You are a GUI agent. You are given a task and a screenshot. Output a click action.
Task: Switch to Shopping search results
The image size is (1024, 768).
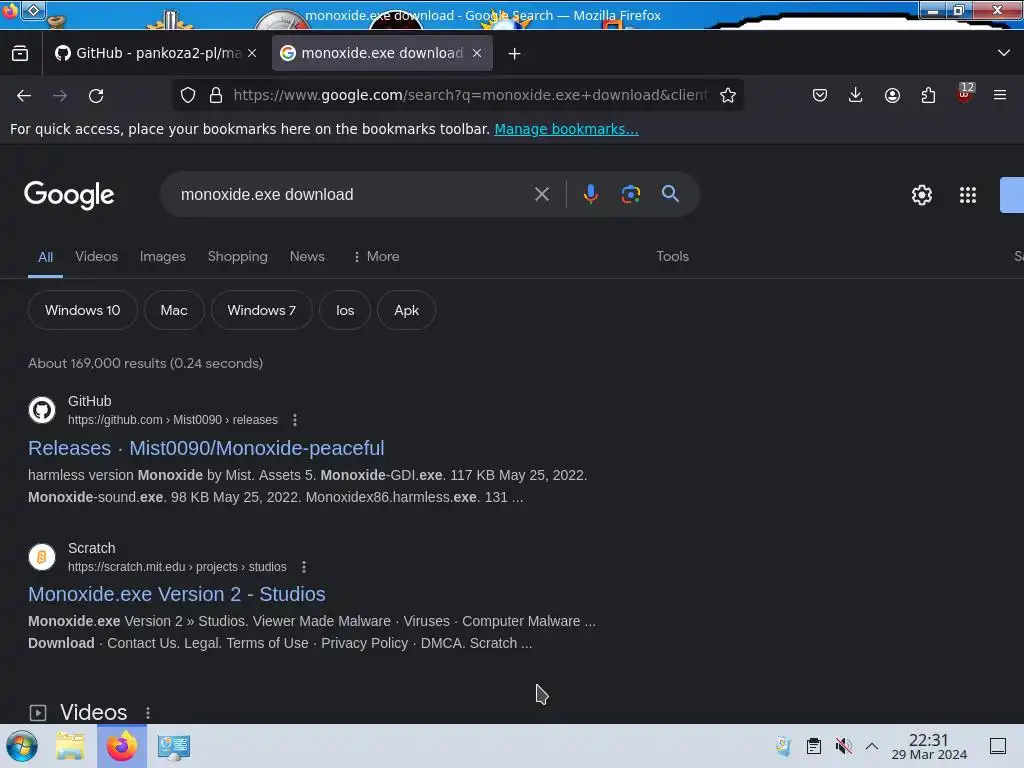(x=238, y=257)
